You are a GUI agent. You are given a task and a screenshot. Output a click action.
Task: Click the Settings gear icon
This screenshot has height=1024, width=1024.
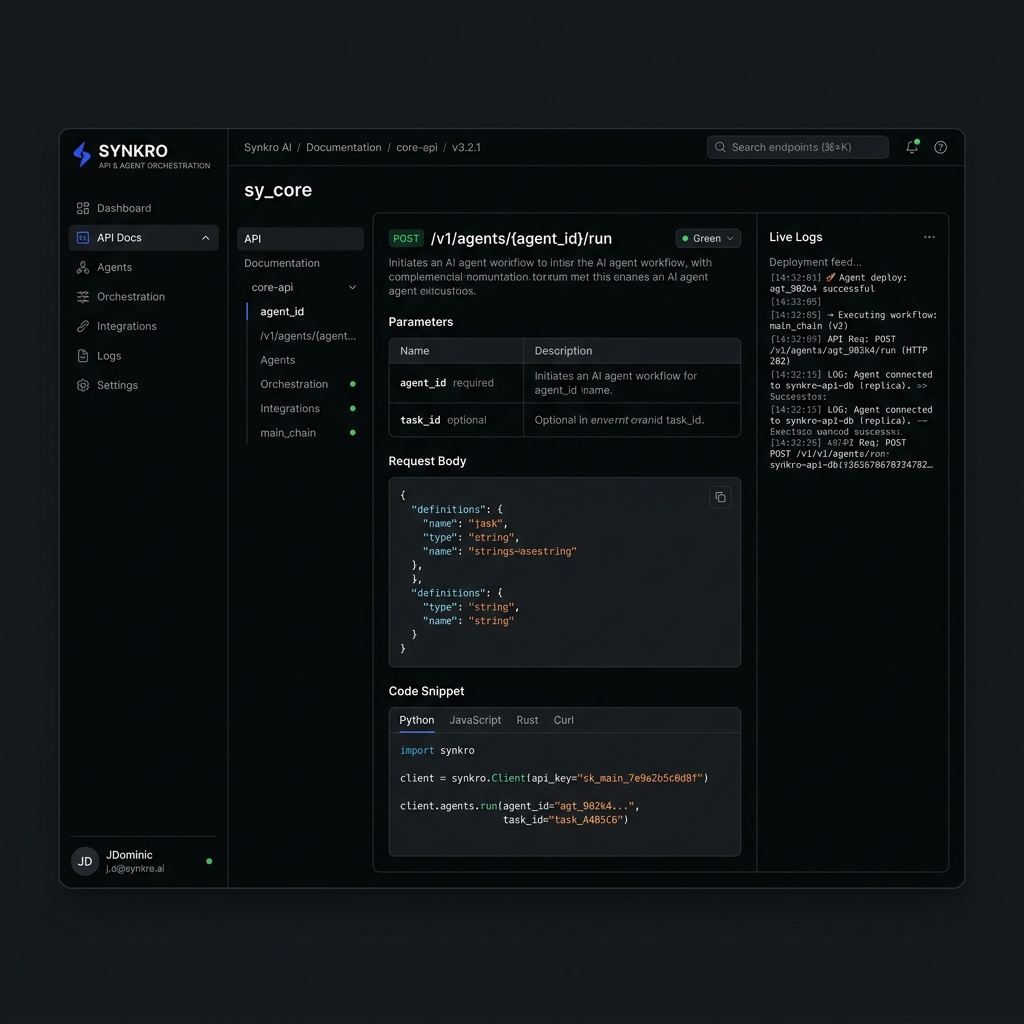[83, 385]
